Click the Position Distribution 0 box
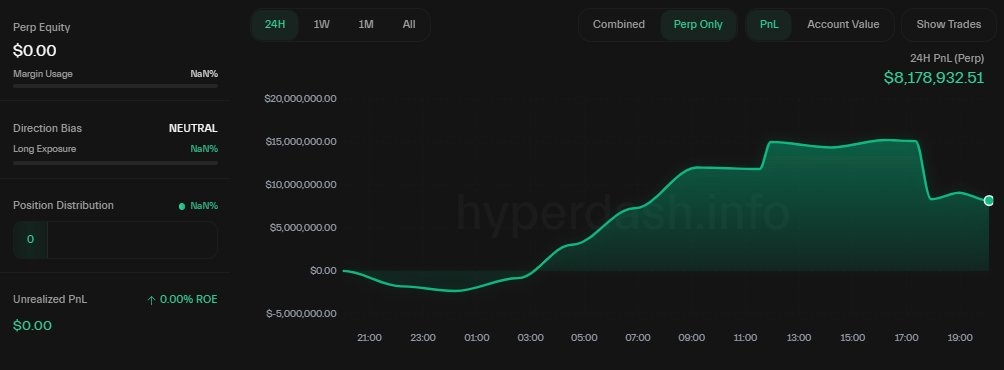This screenshot has height=370, width=1004. [30, 239]
